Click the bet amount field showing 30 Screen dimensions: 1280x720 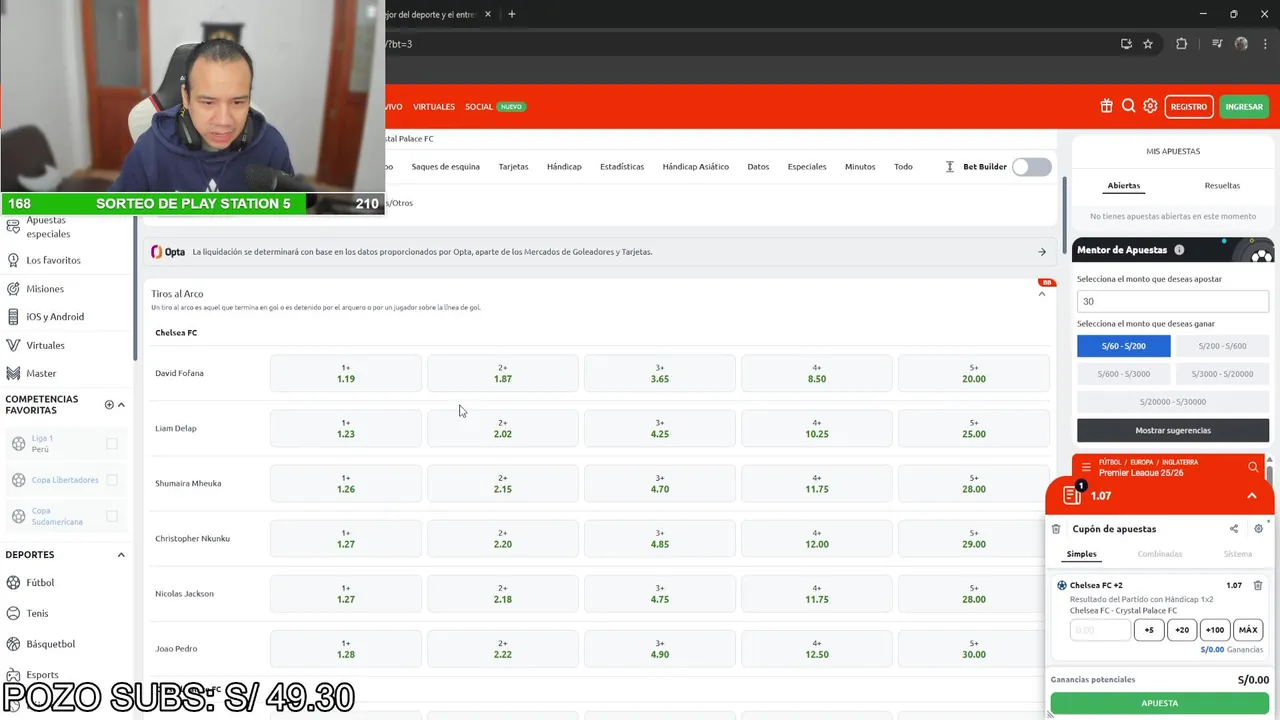tap(1173, 301)
